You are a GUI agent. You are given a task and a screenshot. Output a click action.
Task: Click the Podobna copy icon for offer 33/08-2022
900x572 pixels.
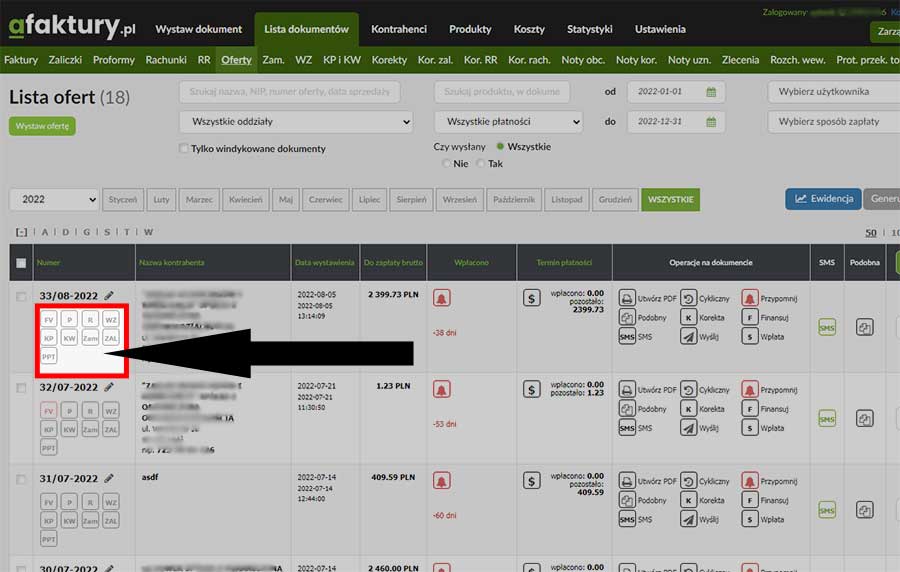(x=864, y=327)
